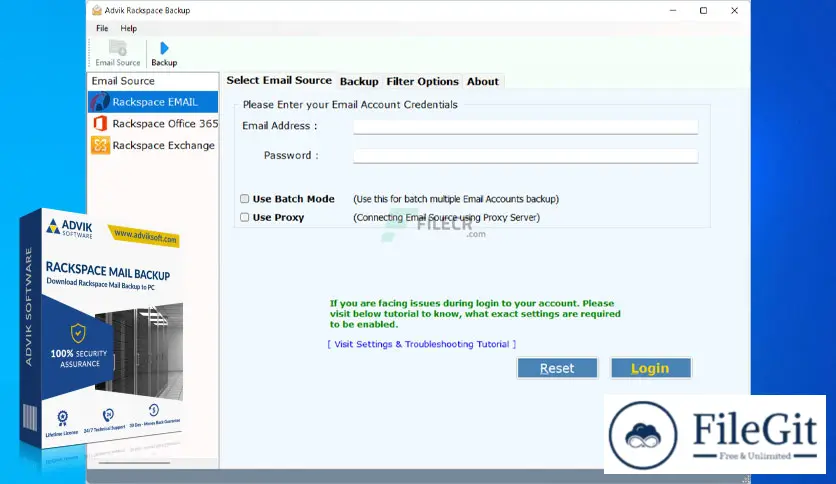Minimize the Advik Rackspace Backup window
Image resolution: width=836 pixels, height=484 pixels.
coord(673,10)
